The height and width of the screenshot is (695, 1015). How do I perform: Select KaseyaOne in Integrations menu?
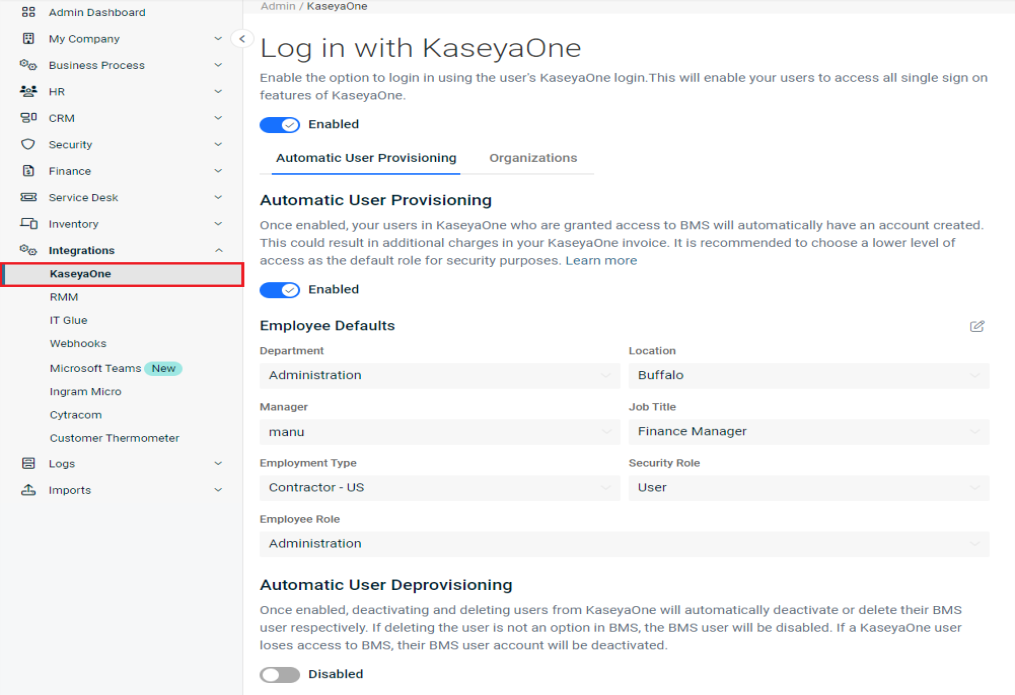tap(122, 274)
